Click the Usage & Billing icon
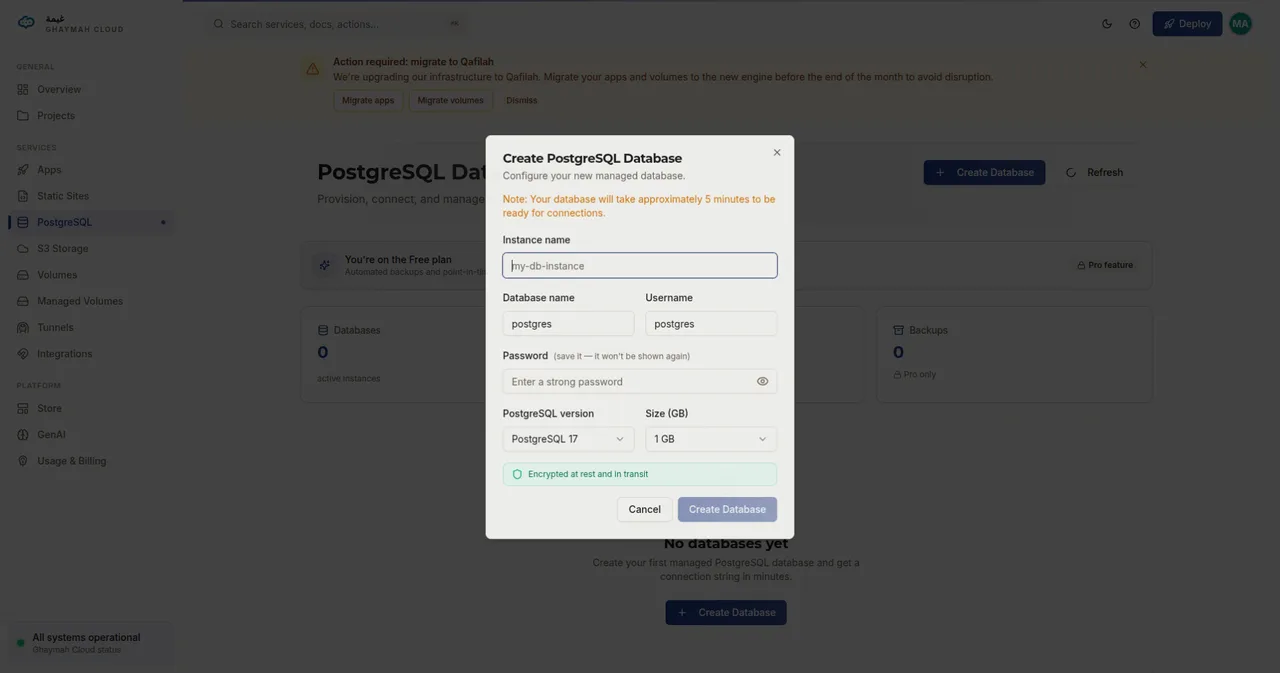Viewport: 1280px width, 673px height. coord(23,461)
